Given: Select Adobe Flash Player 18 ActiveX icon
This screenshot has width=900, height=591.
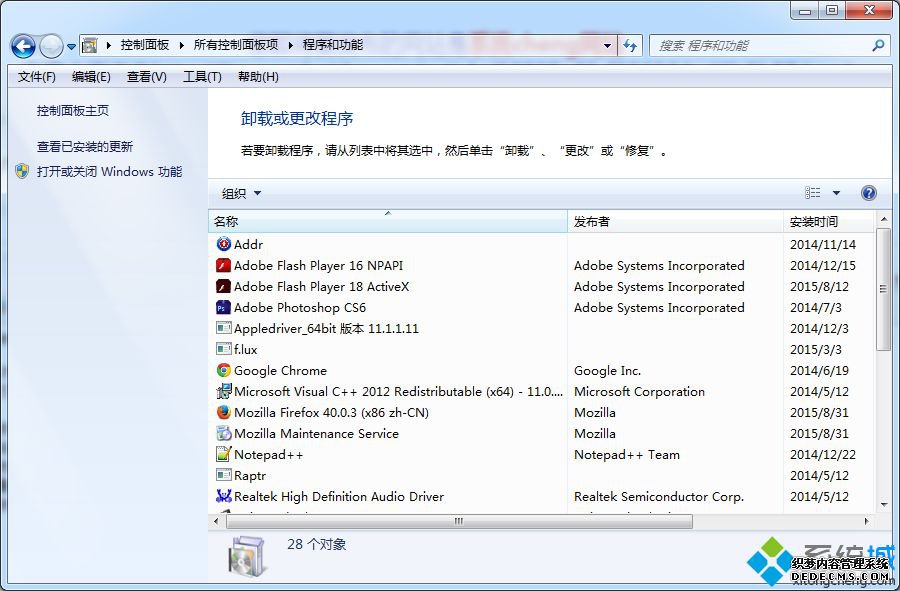Looking at the screenshot, I should tap(223, 286).
